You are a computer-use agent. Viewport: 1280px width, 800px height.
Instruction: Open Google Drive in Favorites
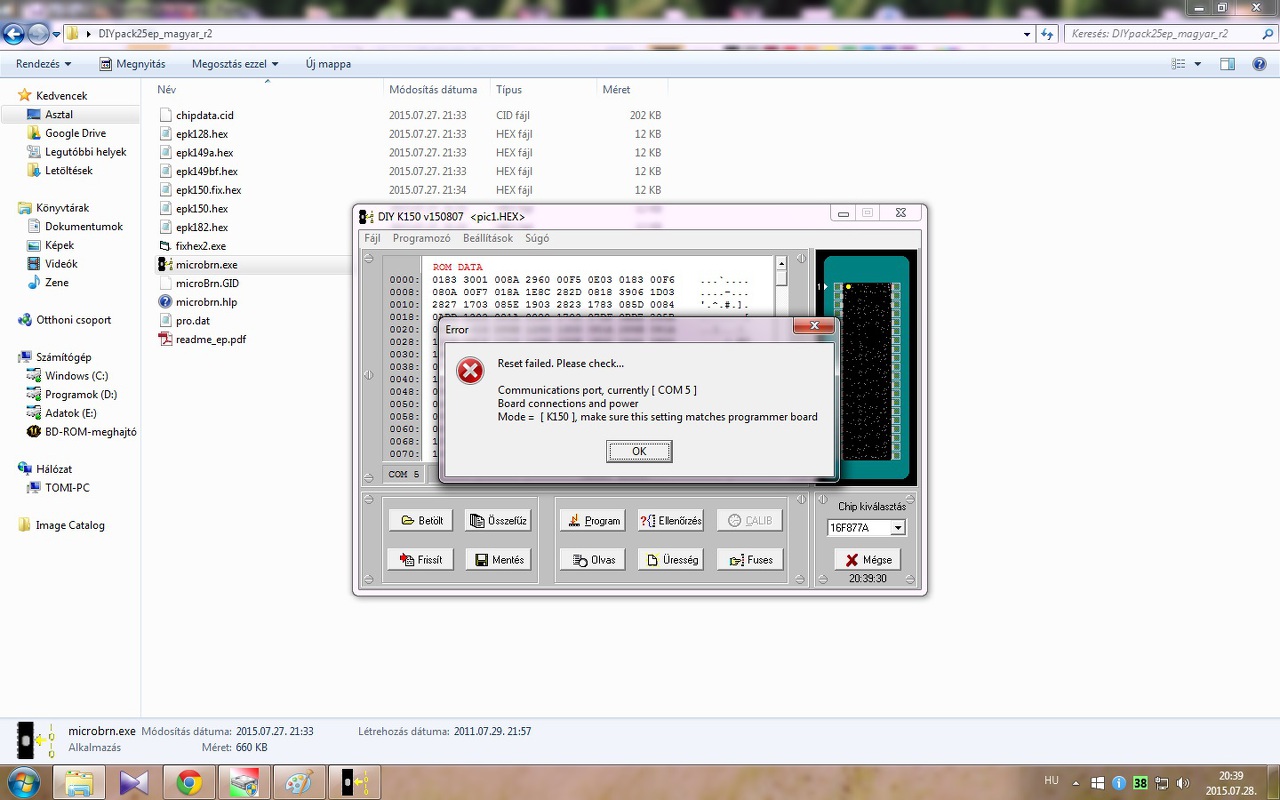coord(75,133)
